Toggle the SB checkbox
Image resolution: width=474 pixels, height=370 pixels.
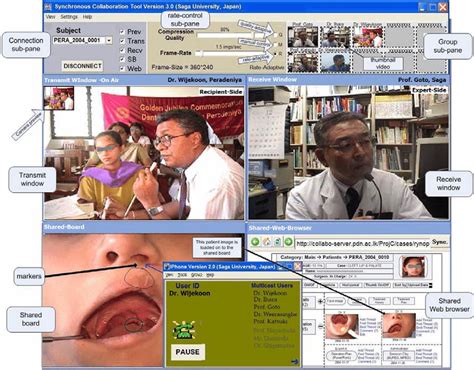click(122, 59)
